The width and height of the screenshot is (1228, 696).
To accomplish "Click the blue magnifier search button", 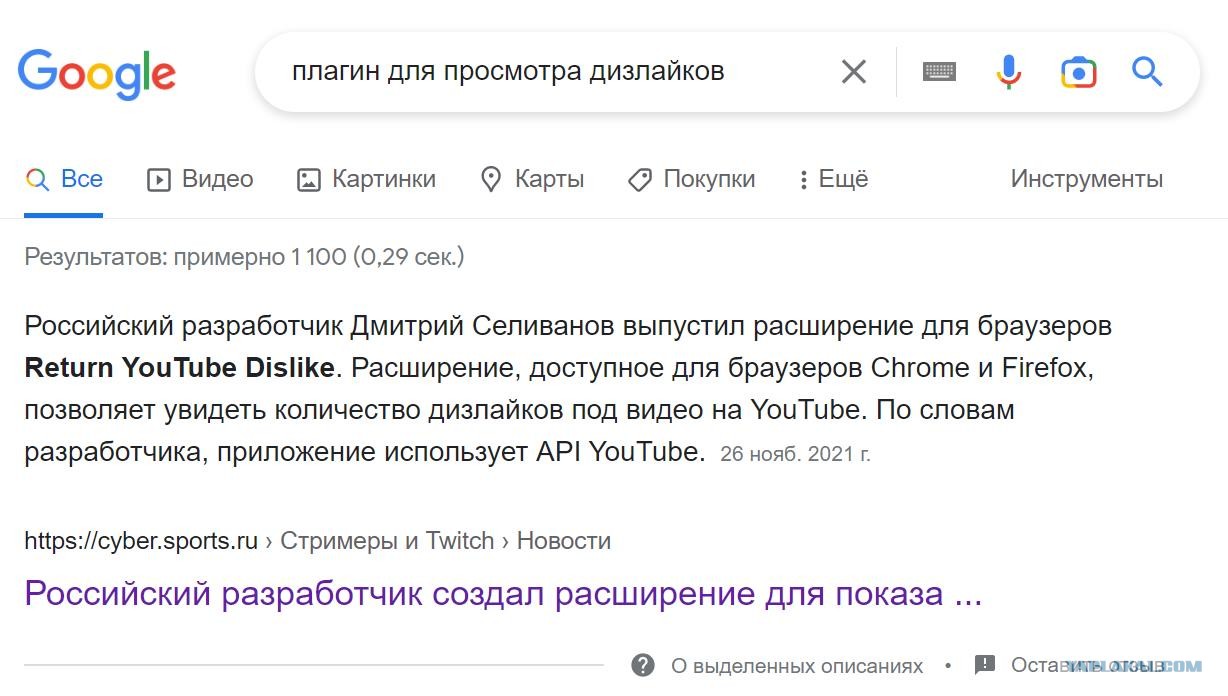I will (1147, 72).
